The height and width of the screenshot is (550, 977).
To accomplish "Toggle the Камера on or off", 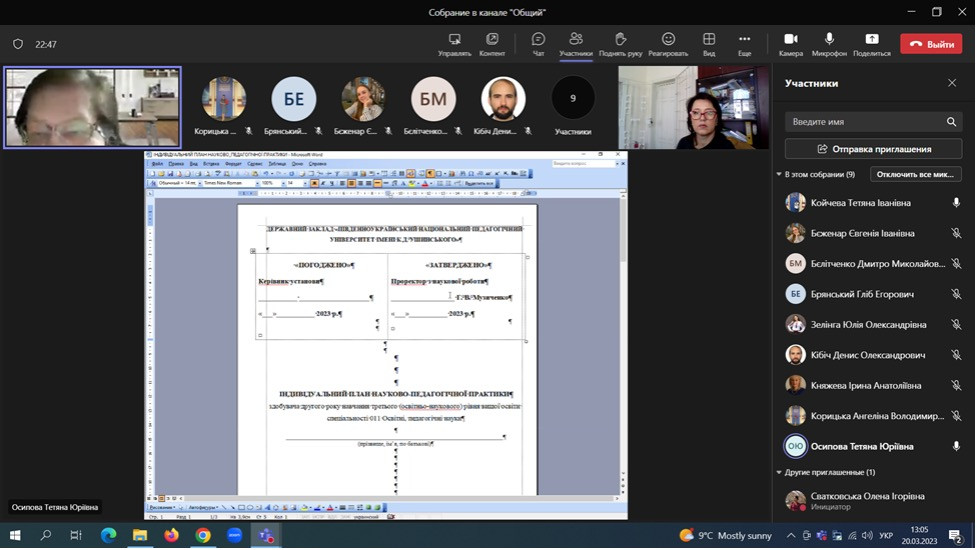I will point(790,44).
